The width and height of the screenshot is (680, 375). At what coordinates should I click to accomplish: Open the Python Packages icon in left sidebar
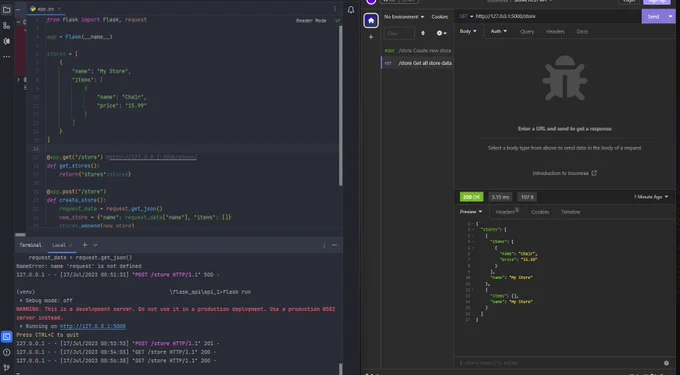pos(7,41)
